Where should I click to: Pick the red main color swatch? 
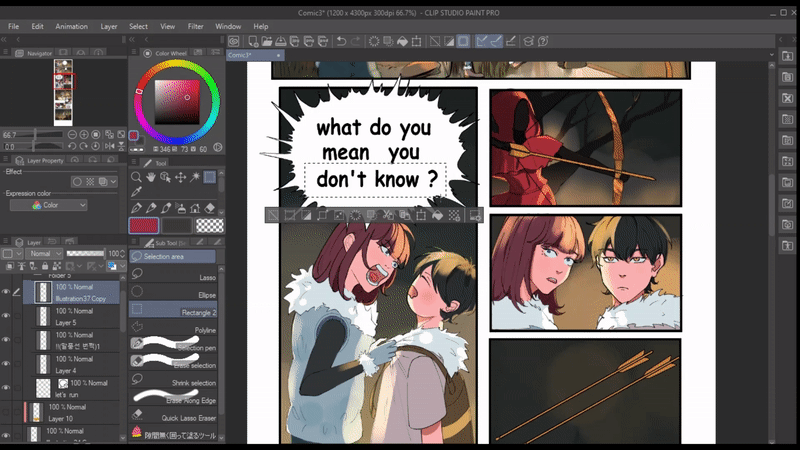click(x=144, y=226)
